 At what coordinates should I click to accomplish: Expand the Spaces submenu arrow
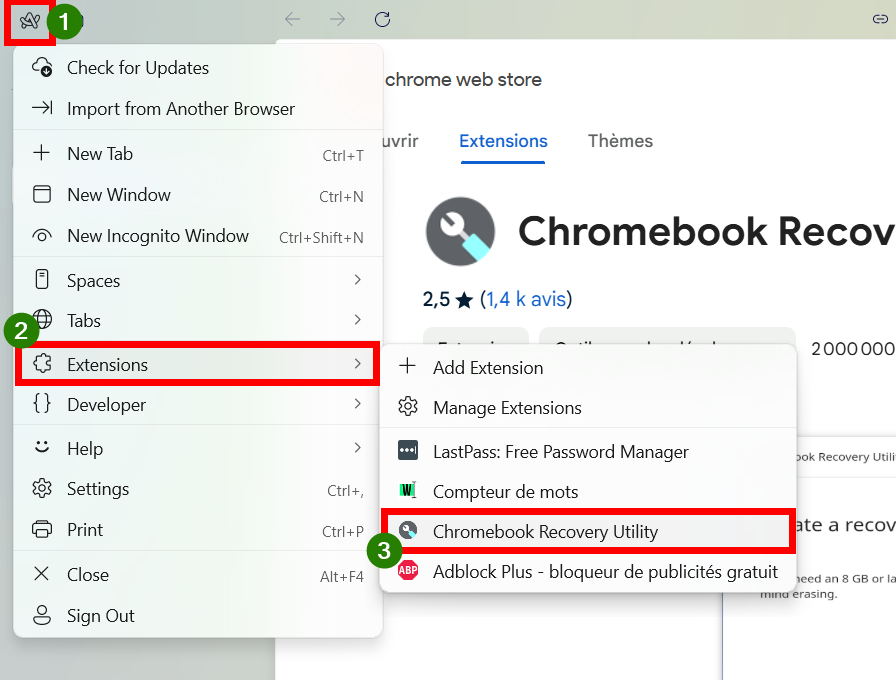(358, 279)
